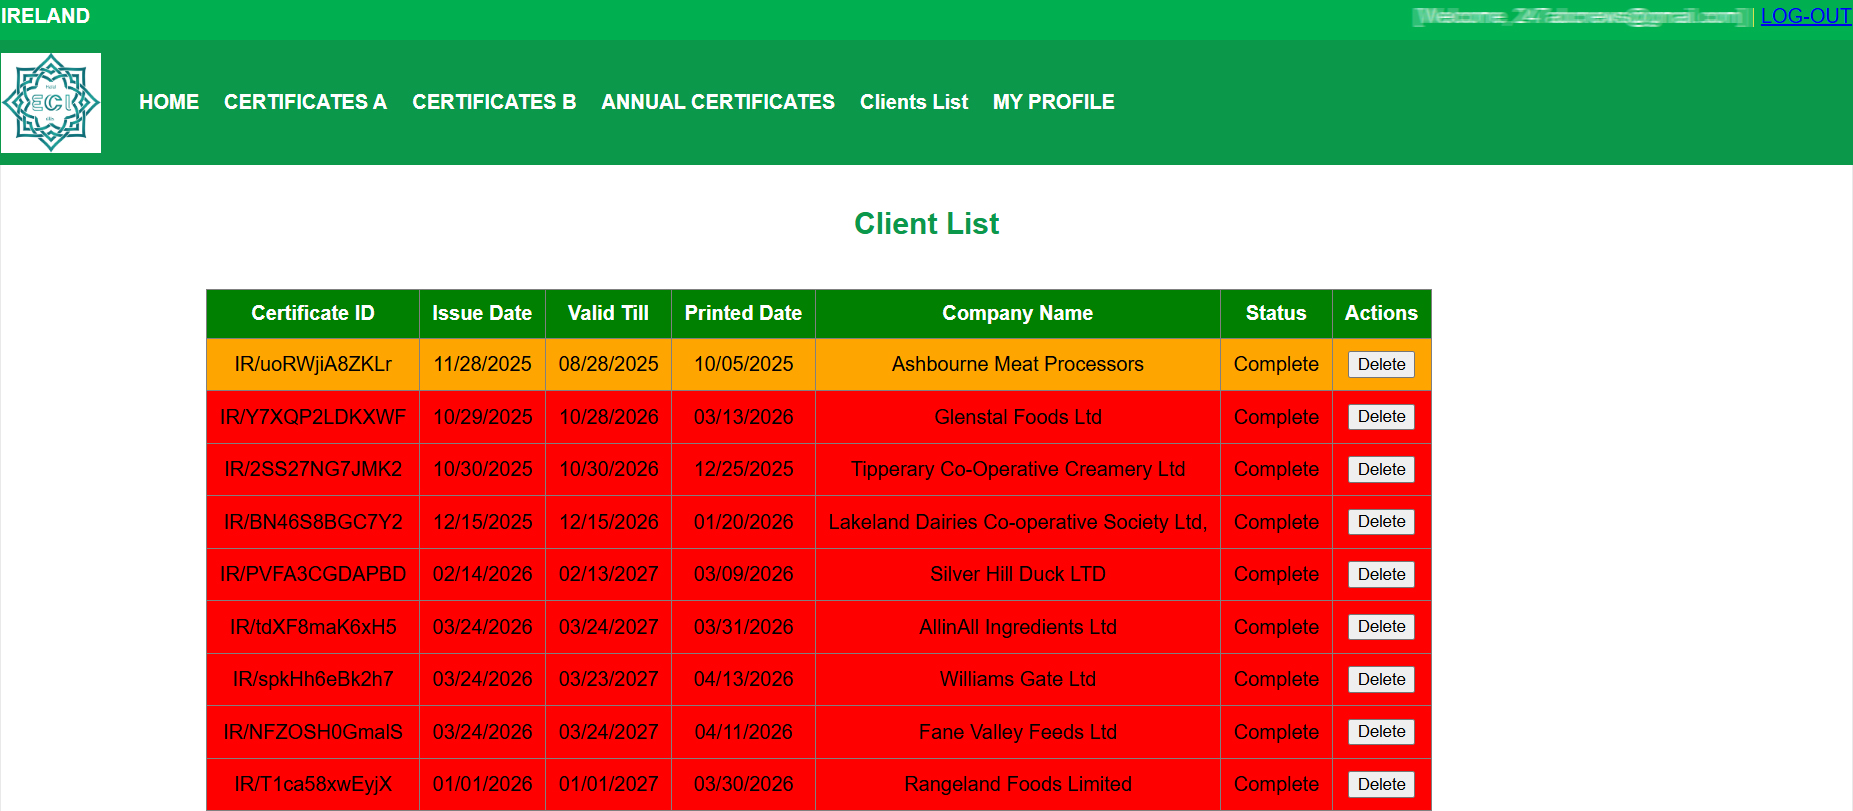Click Complete status for Williams Gate Ltd
The height and width of the screenshot is (811, 1853).
pyautogui.click(x=1276, y=679)
